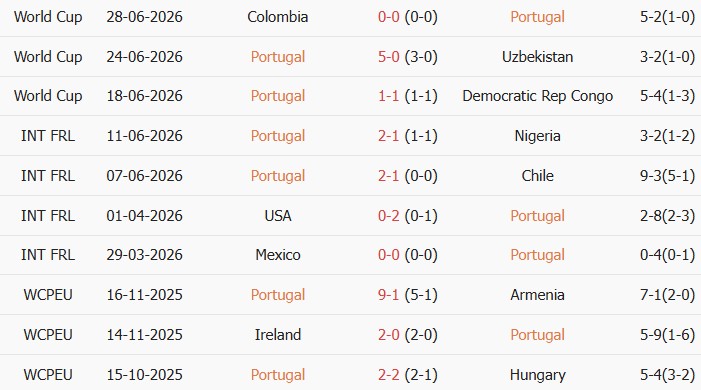Select the Armenia team link
The width and height of the screenshot is (701, 390).
click(537, 295)
